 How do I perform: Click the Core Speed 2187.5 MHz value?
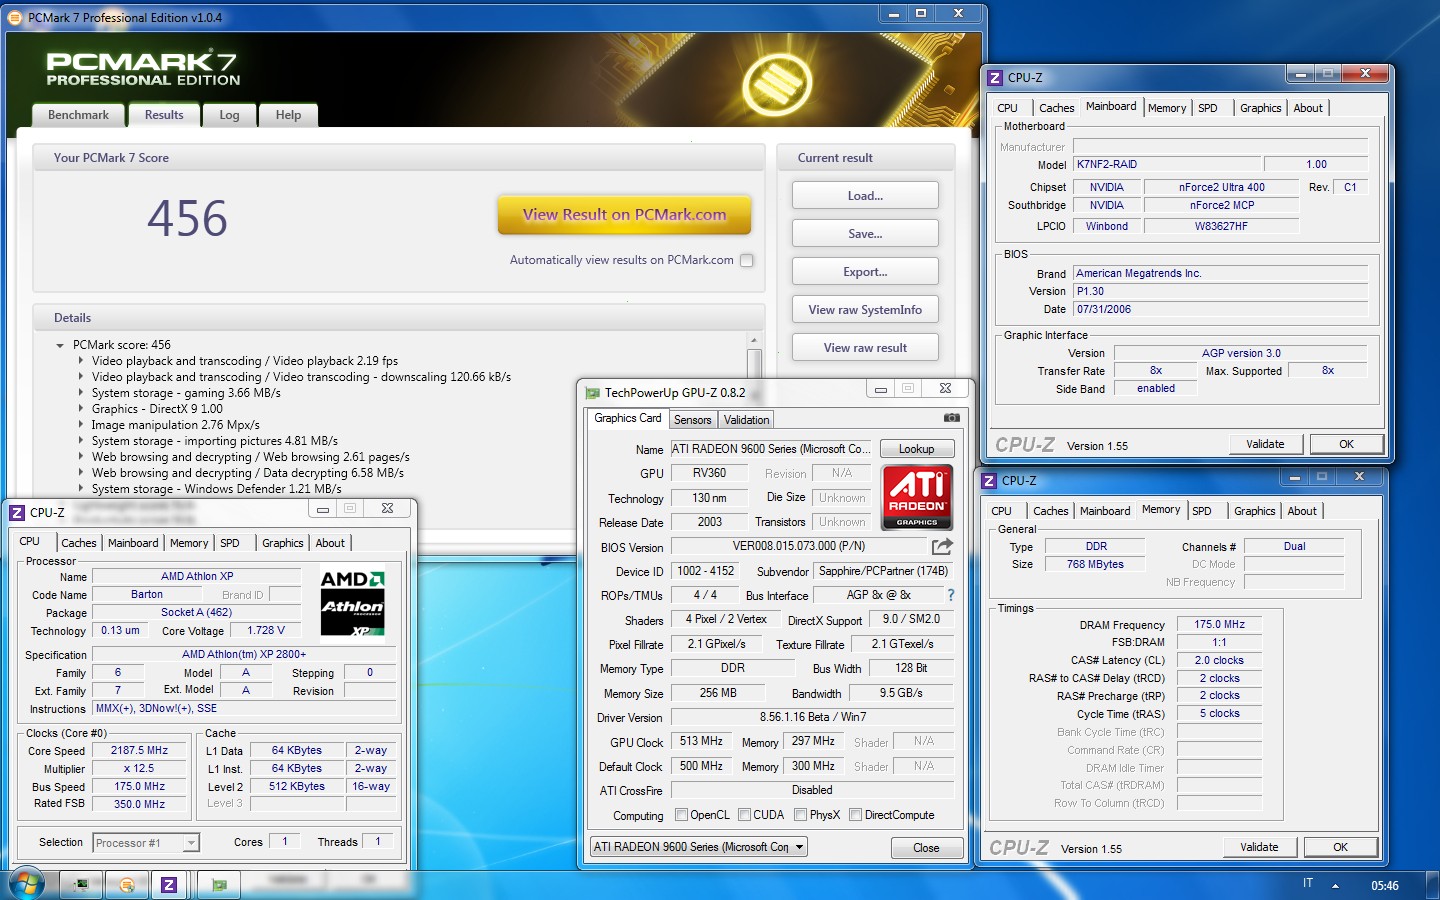[139, 750]
